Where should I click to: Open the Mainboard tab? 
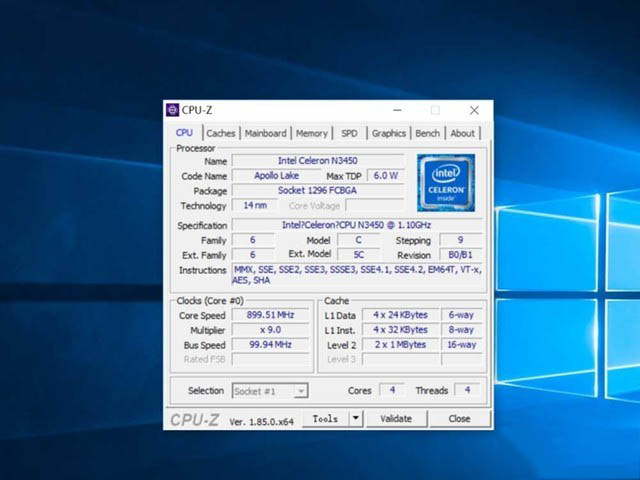[265, 133]
